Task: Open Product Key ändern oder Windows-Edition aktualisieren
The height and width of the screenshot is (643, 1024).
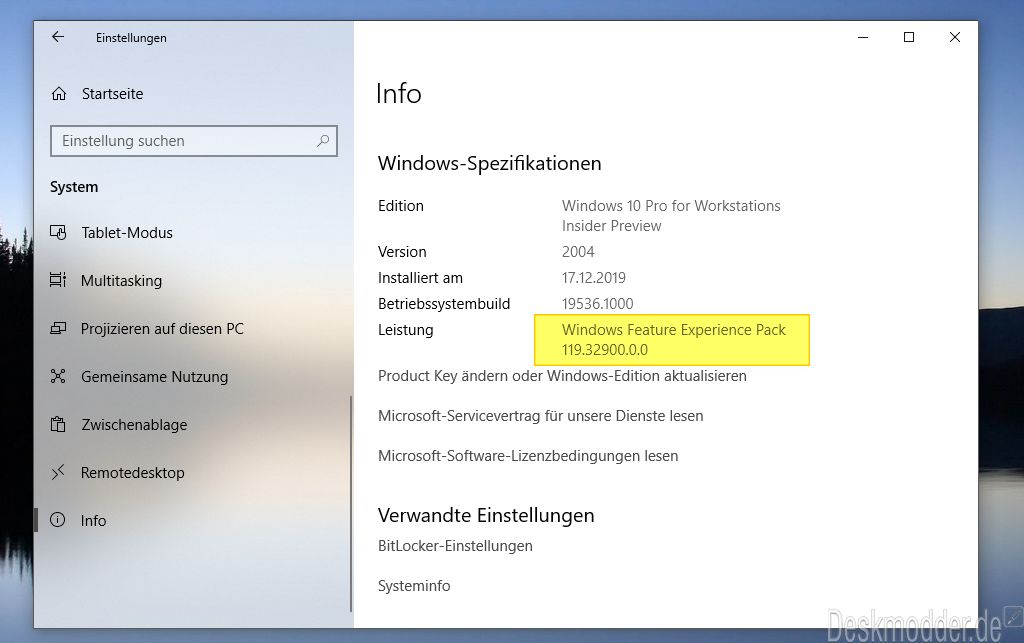Action: pos(562,376)
